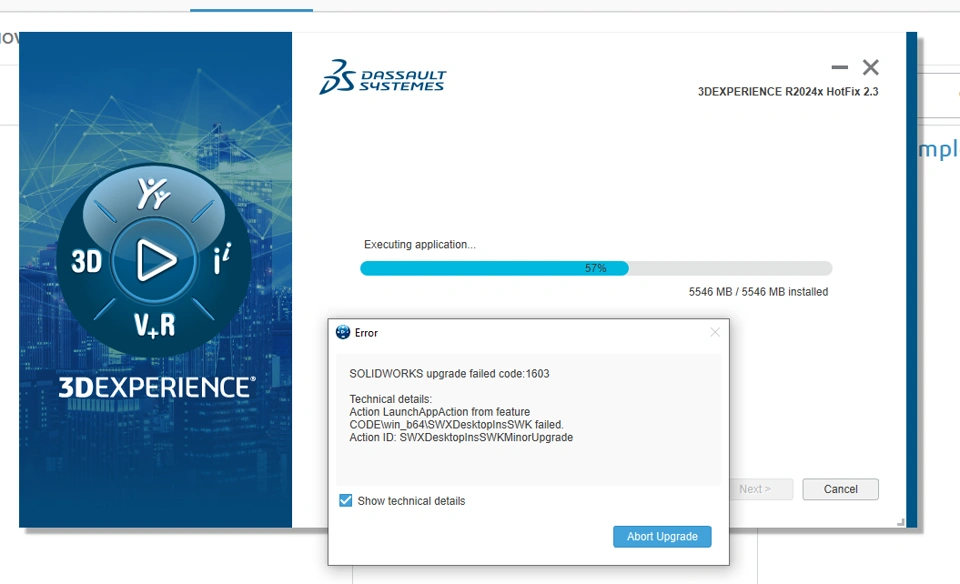The width and height of the screenshot is (960, 584).
Task: Click the 'Action ID: SWXDesktopInsSWKMinorUpgrade' line
Action: 461,438
